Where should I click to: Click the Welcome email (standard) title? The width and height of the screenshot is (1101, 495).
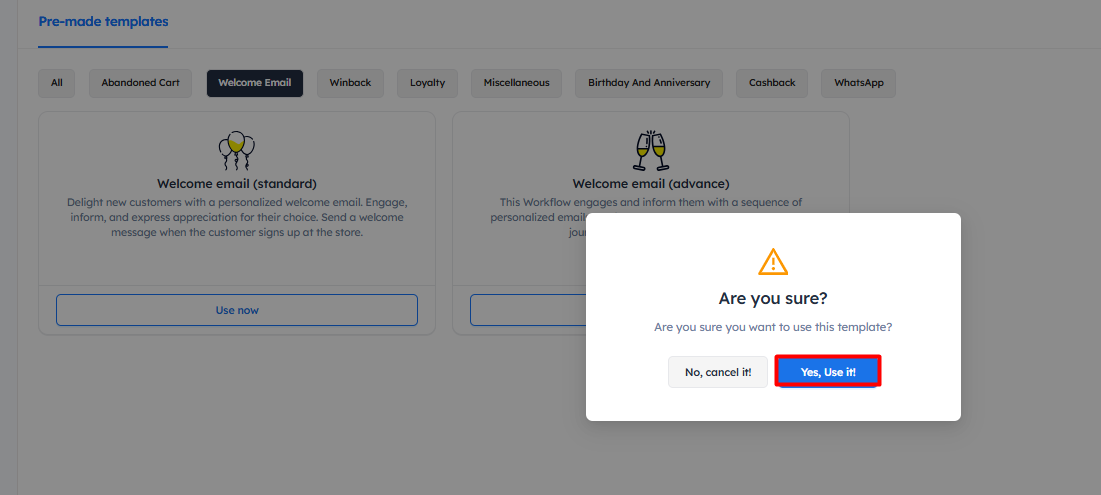point(237,184)
